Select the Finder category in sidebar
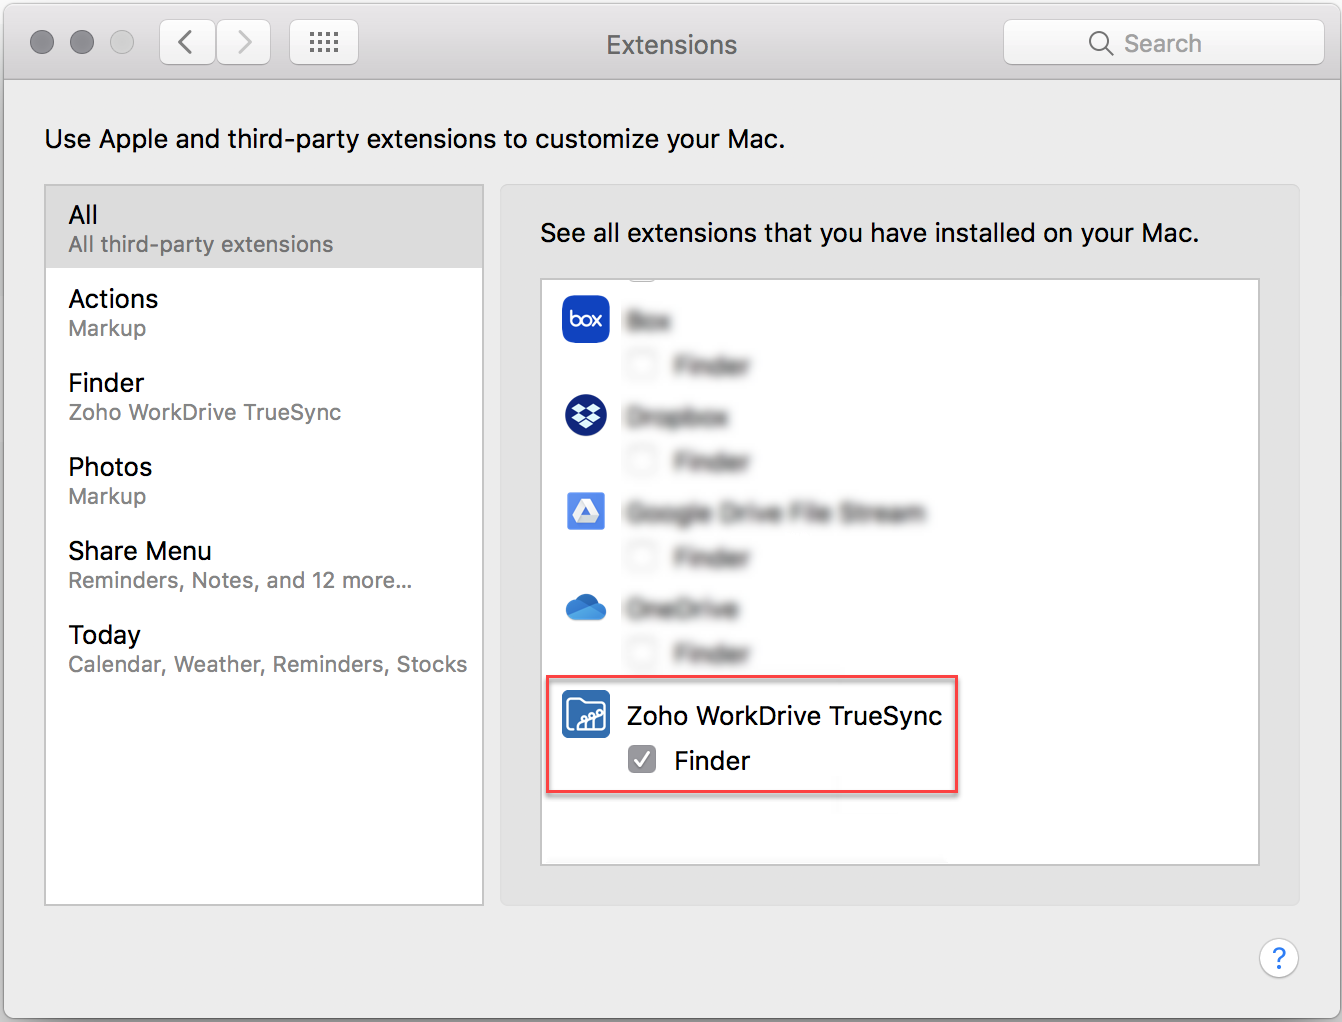1342x1022 pixels. (264, 396)
